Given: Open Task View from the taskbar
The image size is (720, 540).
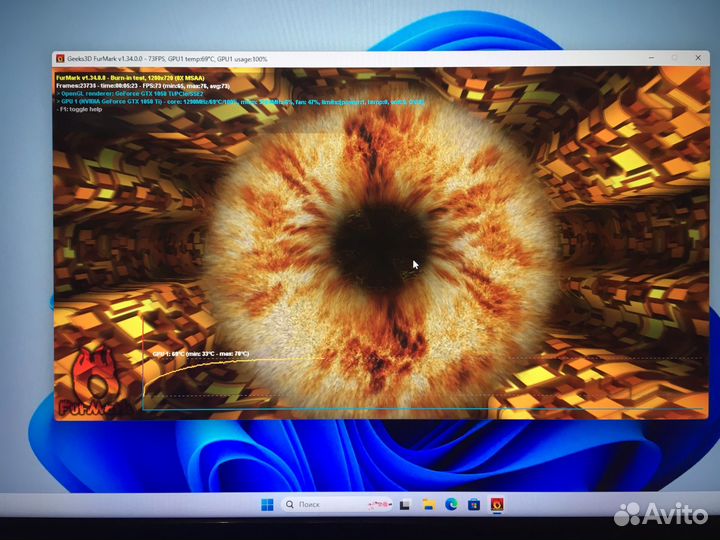Looking at the screenshot, I should pyautogui.click(x=405, y=505).
